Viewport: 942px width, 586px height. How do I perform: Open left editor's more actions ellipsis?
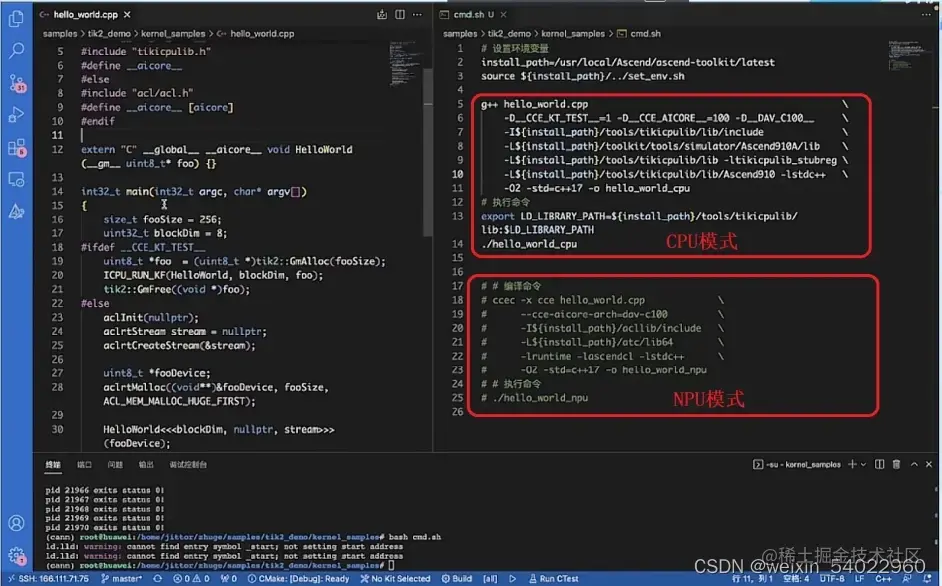[x=417, y=14]
